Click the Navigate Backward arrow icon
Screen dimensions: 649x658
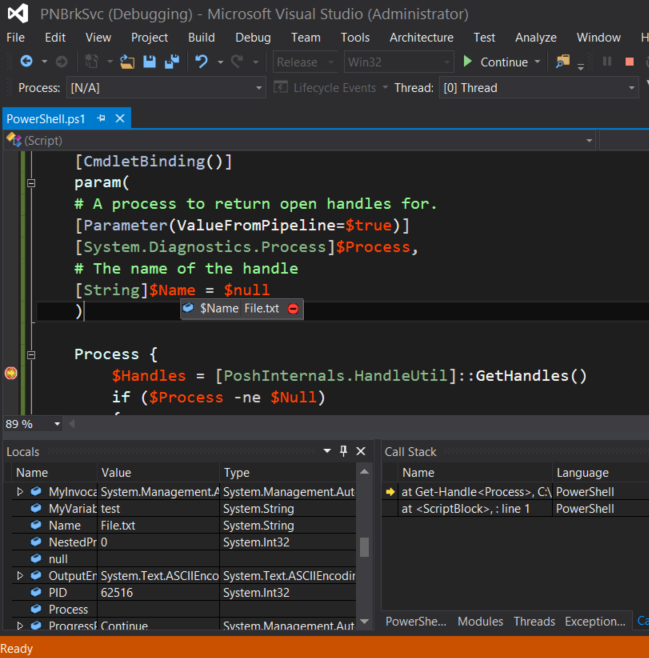(x=26, y=62)
